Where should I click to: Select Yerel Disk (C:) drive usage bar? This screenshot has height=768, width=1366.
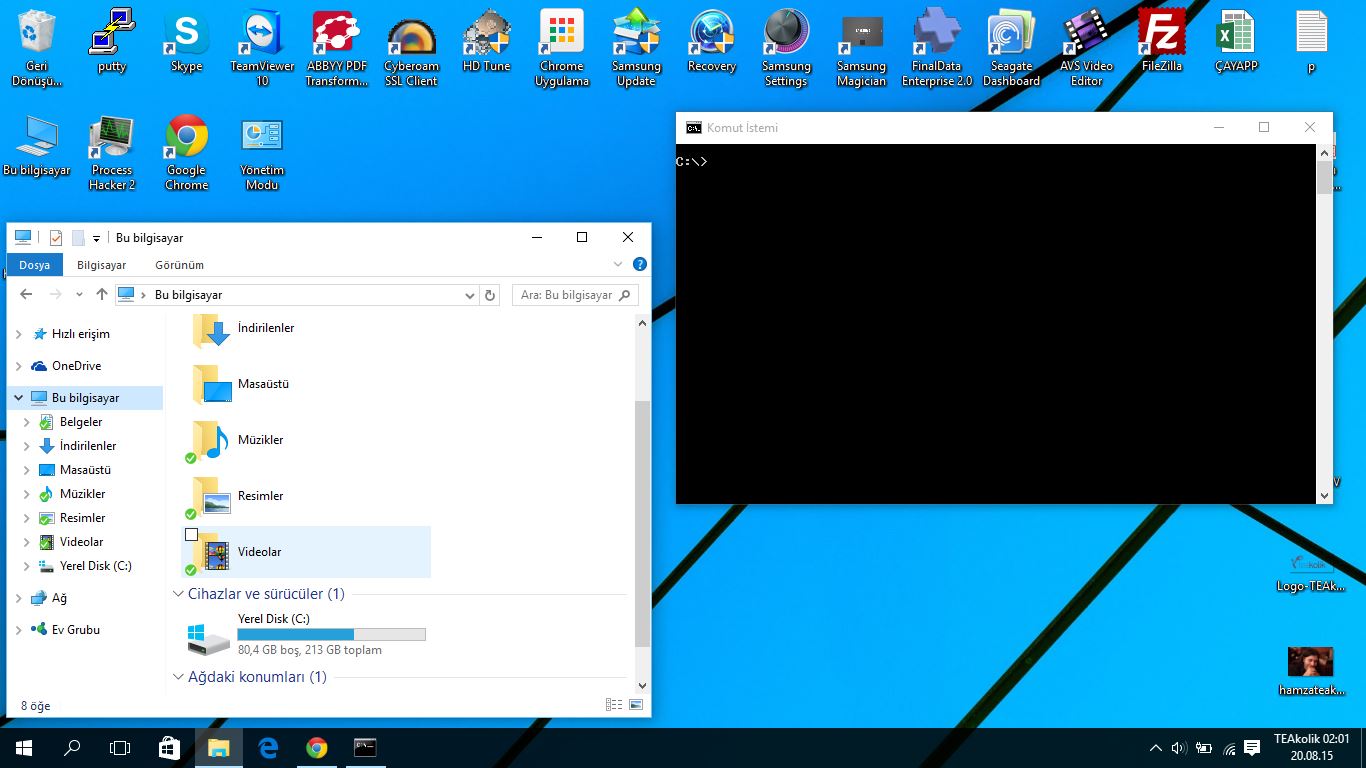point(331,634)
